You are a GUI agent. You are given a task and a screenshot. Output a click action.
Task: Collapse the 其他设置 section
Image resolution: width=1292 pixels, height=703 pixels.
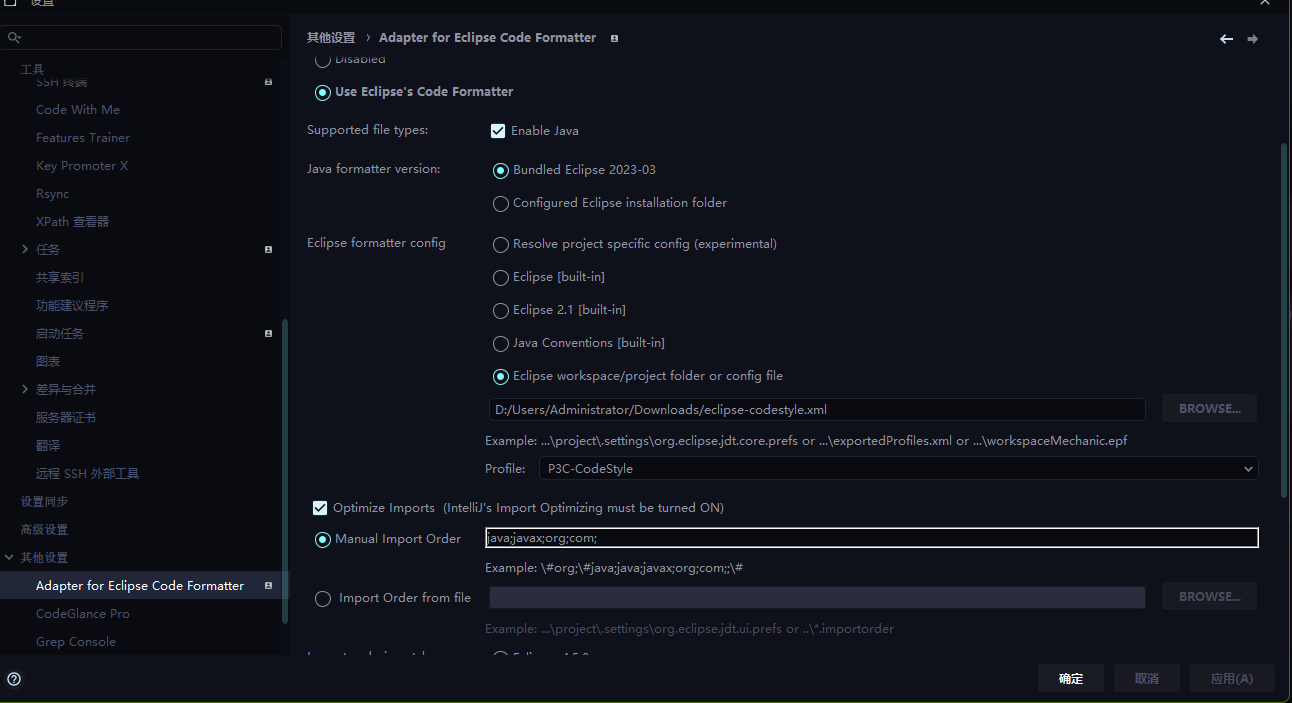(x=9, y=557)
